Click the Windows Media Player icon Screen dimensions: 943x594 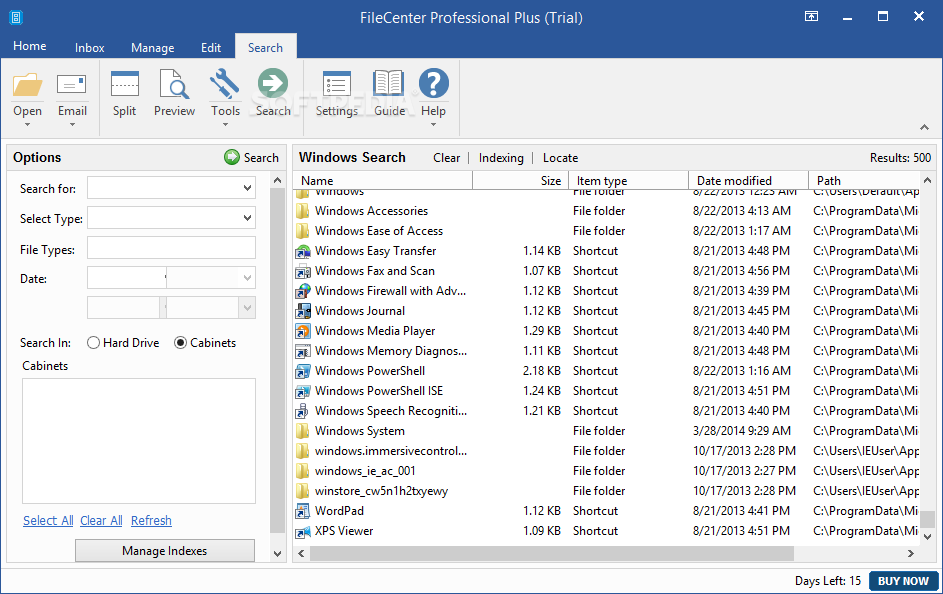click(303, 331)
